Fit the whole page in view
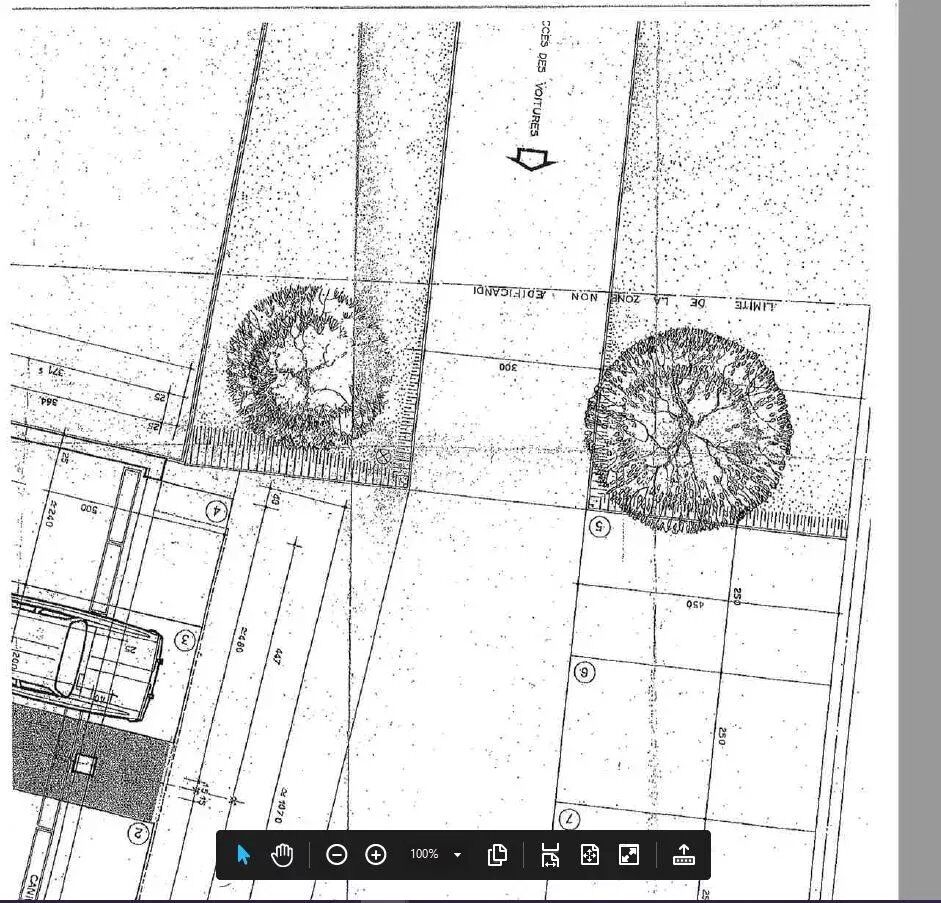 pyautogui.click(x=589, y=855)
